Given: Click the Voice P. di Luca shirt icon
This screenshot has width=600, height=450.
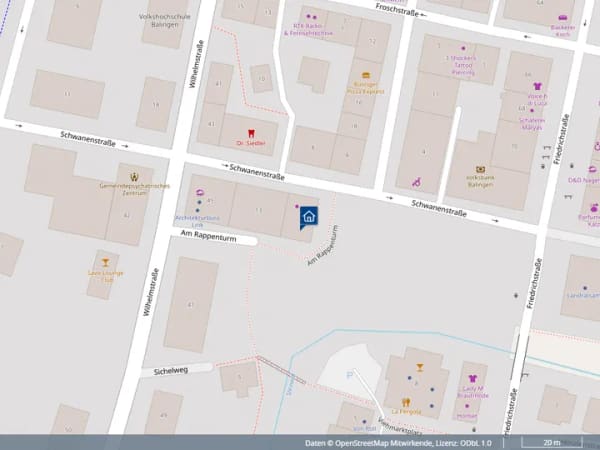Looking at the screenshot, I should point(537,86).
